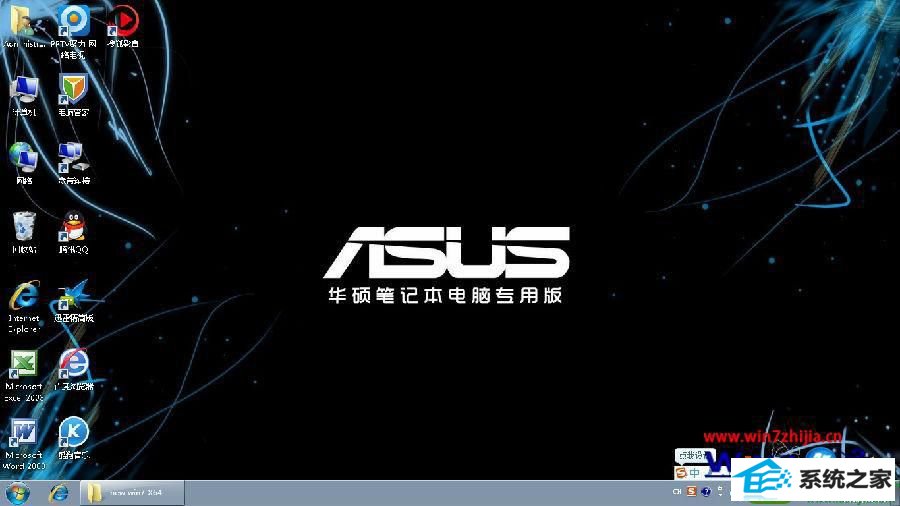Open the Computer desktop icon
The height and width of the screenshot is (506, 900).
pos(24,96)
